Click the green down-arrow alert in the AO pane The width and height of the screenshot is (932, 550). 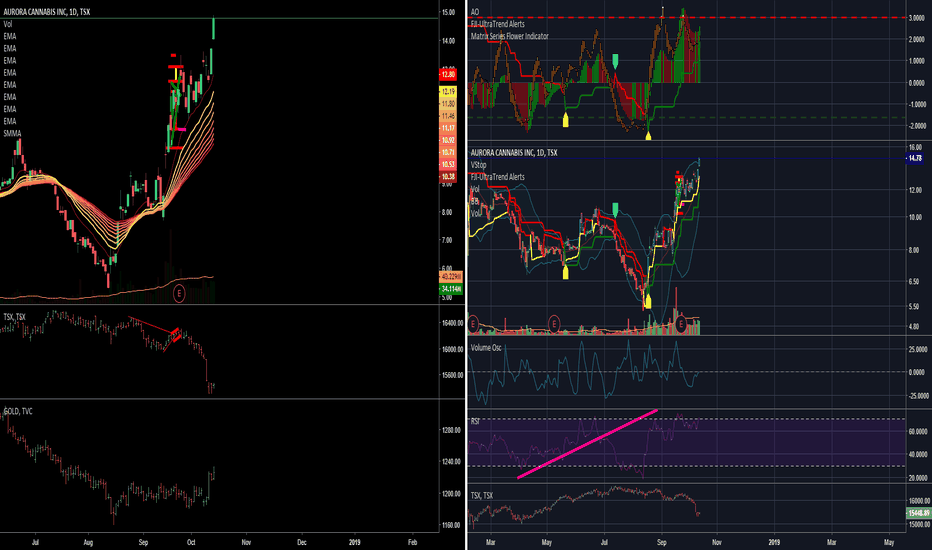(615, 60)
